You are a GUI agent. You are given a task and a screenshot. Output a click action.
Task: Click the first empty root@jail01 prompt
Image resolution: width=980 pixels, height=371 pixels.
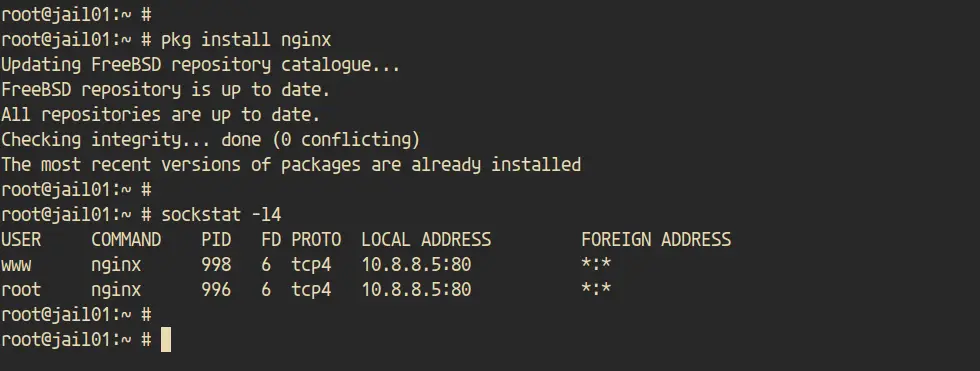click(76, 15)
